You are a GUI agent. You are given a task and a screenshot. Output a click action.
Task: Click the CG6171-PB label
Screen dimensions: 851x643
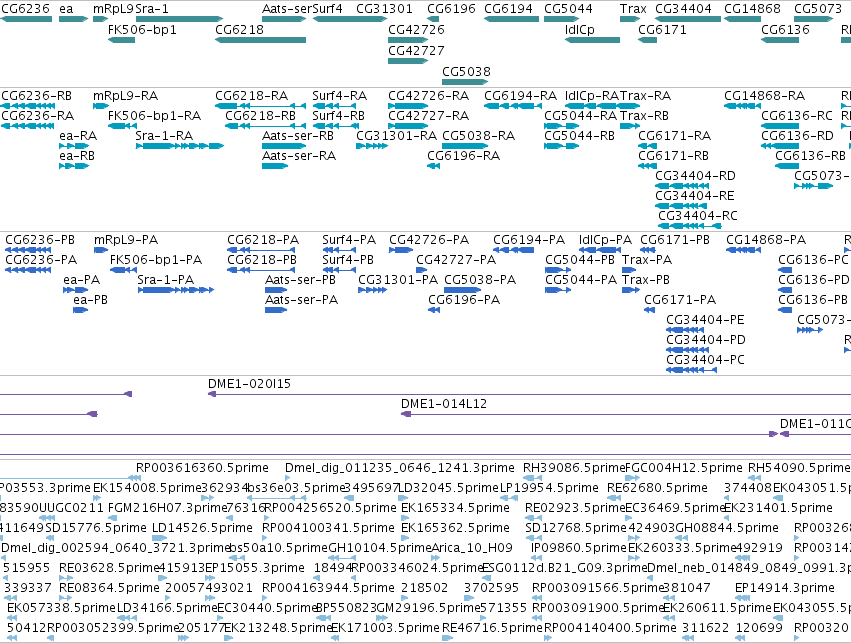pyautogui.click(x=675, y=240)
